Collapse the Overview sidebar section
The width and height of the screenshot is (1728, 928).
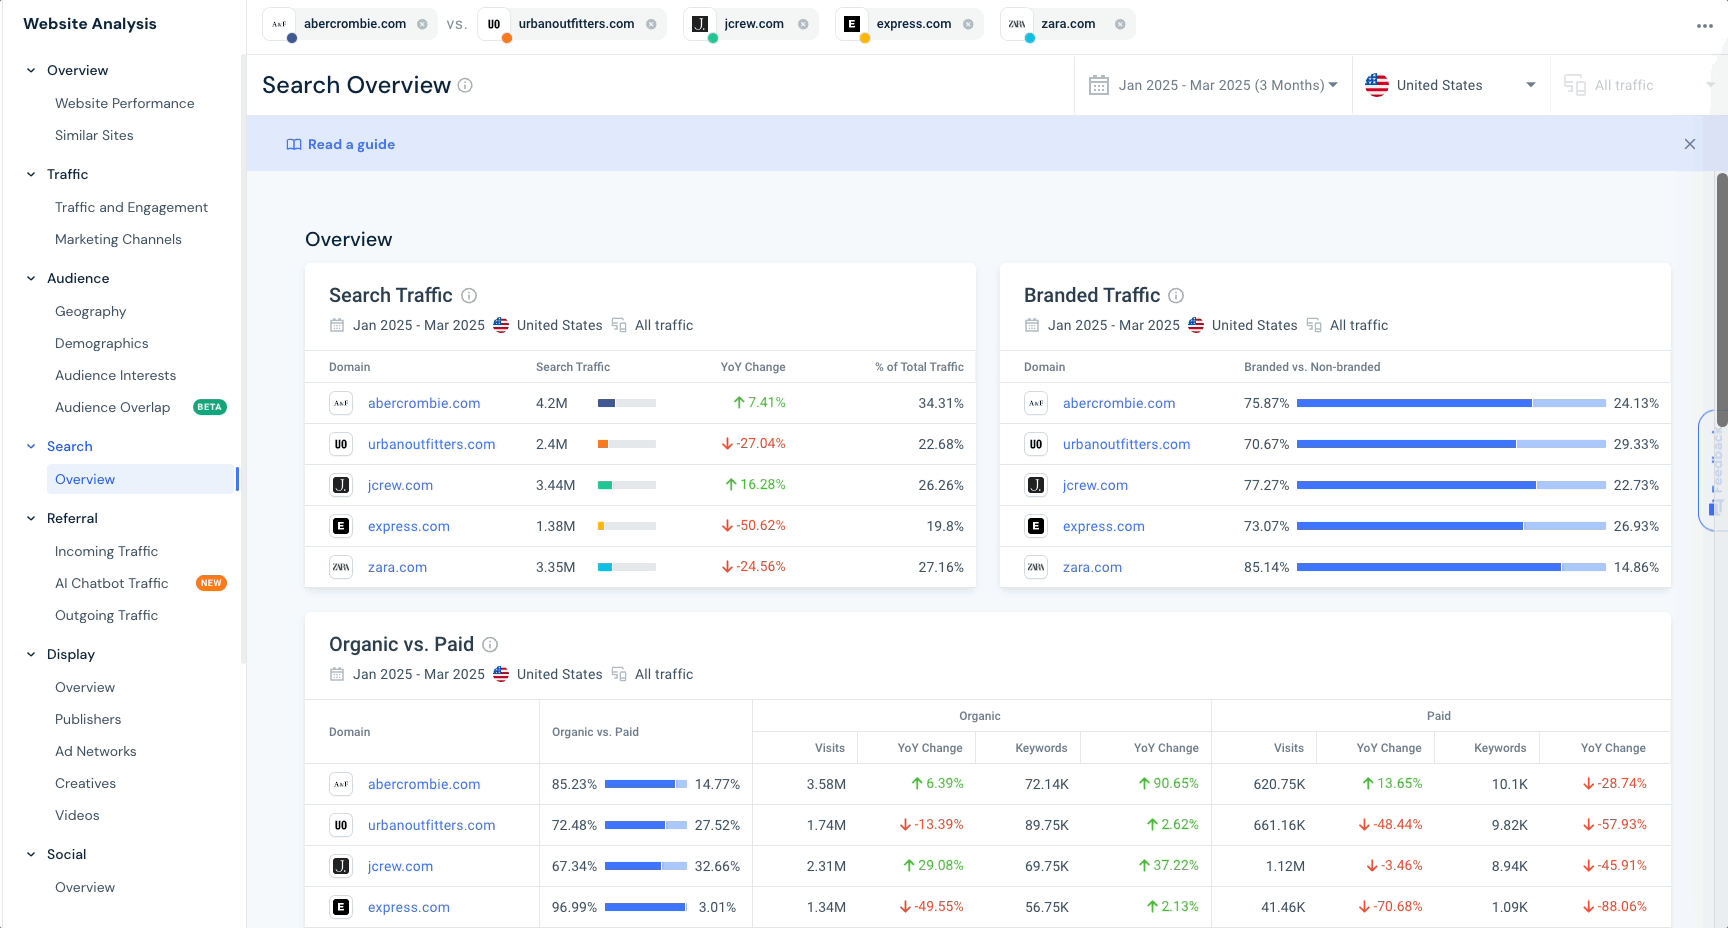(31, 70)
